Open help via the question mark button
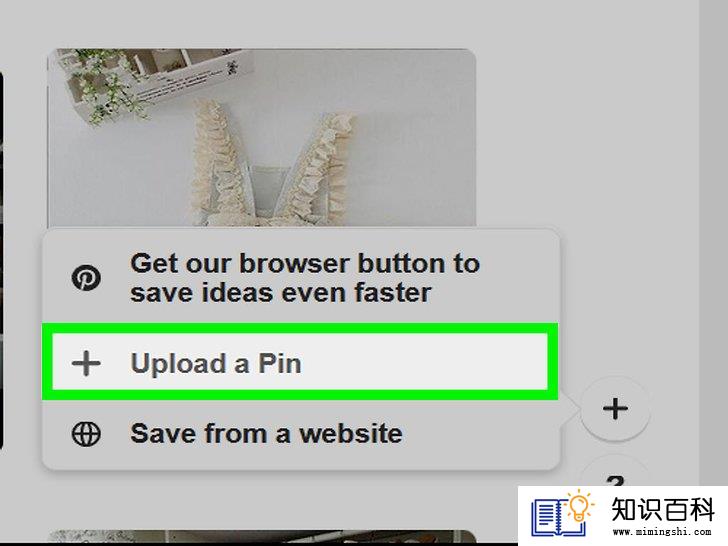 pyautogui.click(x=615, y=474)
